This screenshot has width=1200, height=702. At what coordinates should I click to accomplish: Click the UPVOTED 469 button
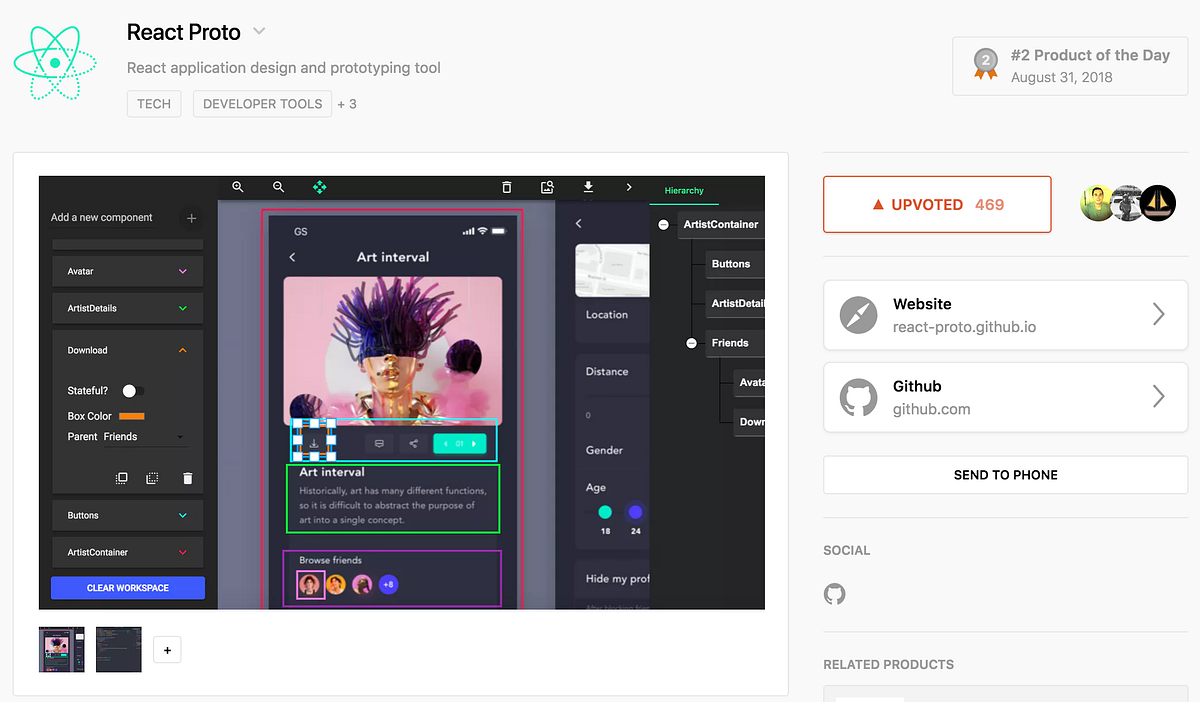936,204
